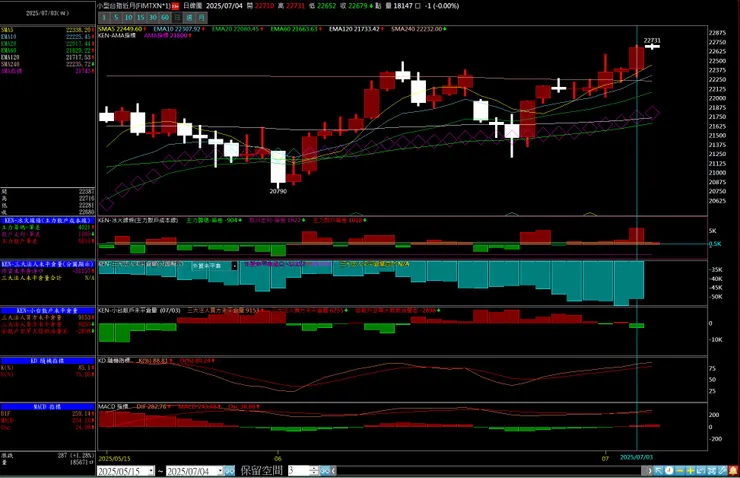
Task: Click the MACD 指標 sub-chart title
Action: pyautogui.click(x=113, y=406)
